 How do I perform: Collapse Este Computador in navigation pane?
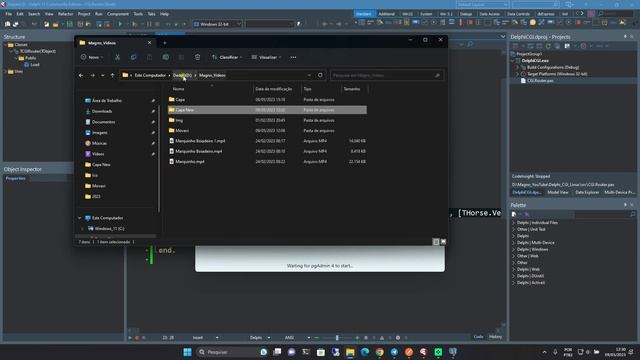pos(80,218)
